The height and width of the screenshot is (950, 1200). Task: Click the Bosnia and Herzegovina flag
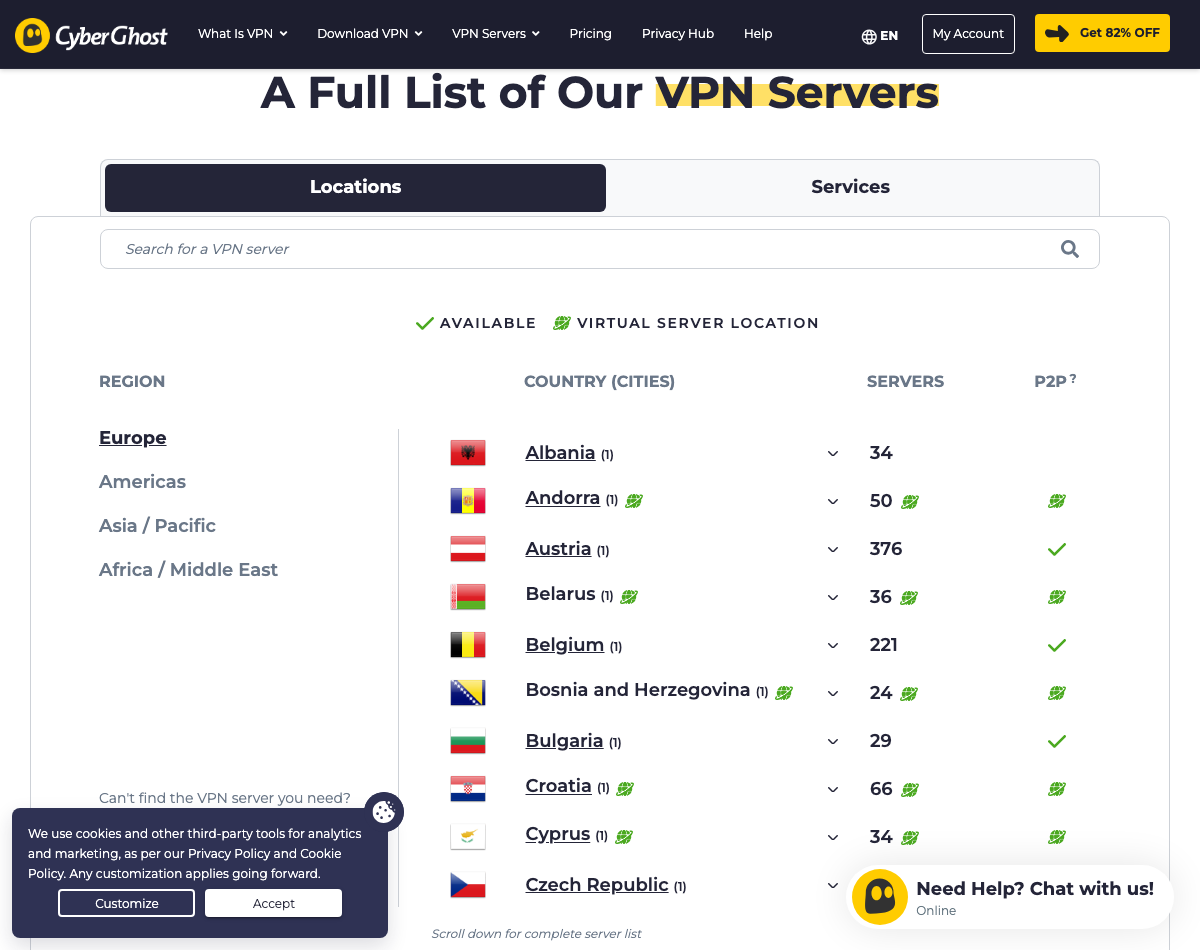point(468,693)
